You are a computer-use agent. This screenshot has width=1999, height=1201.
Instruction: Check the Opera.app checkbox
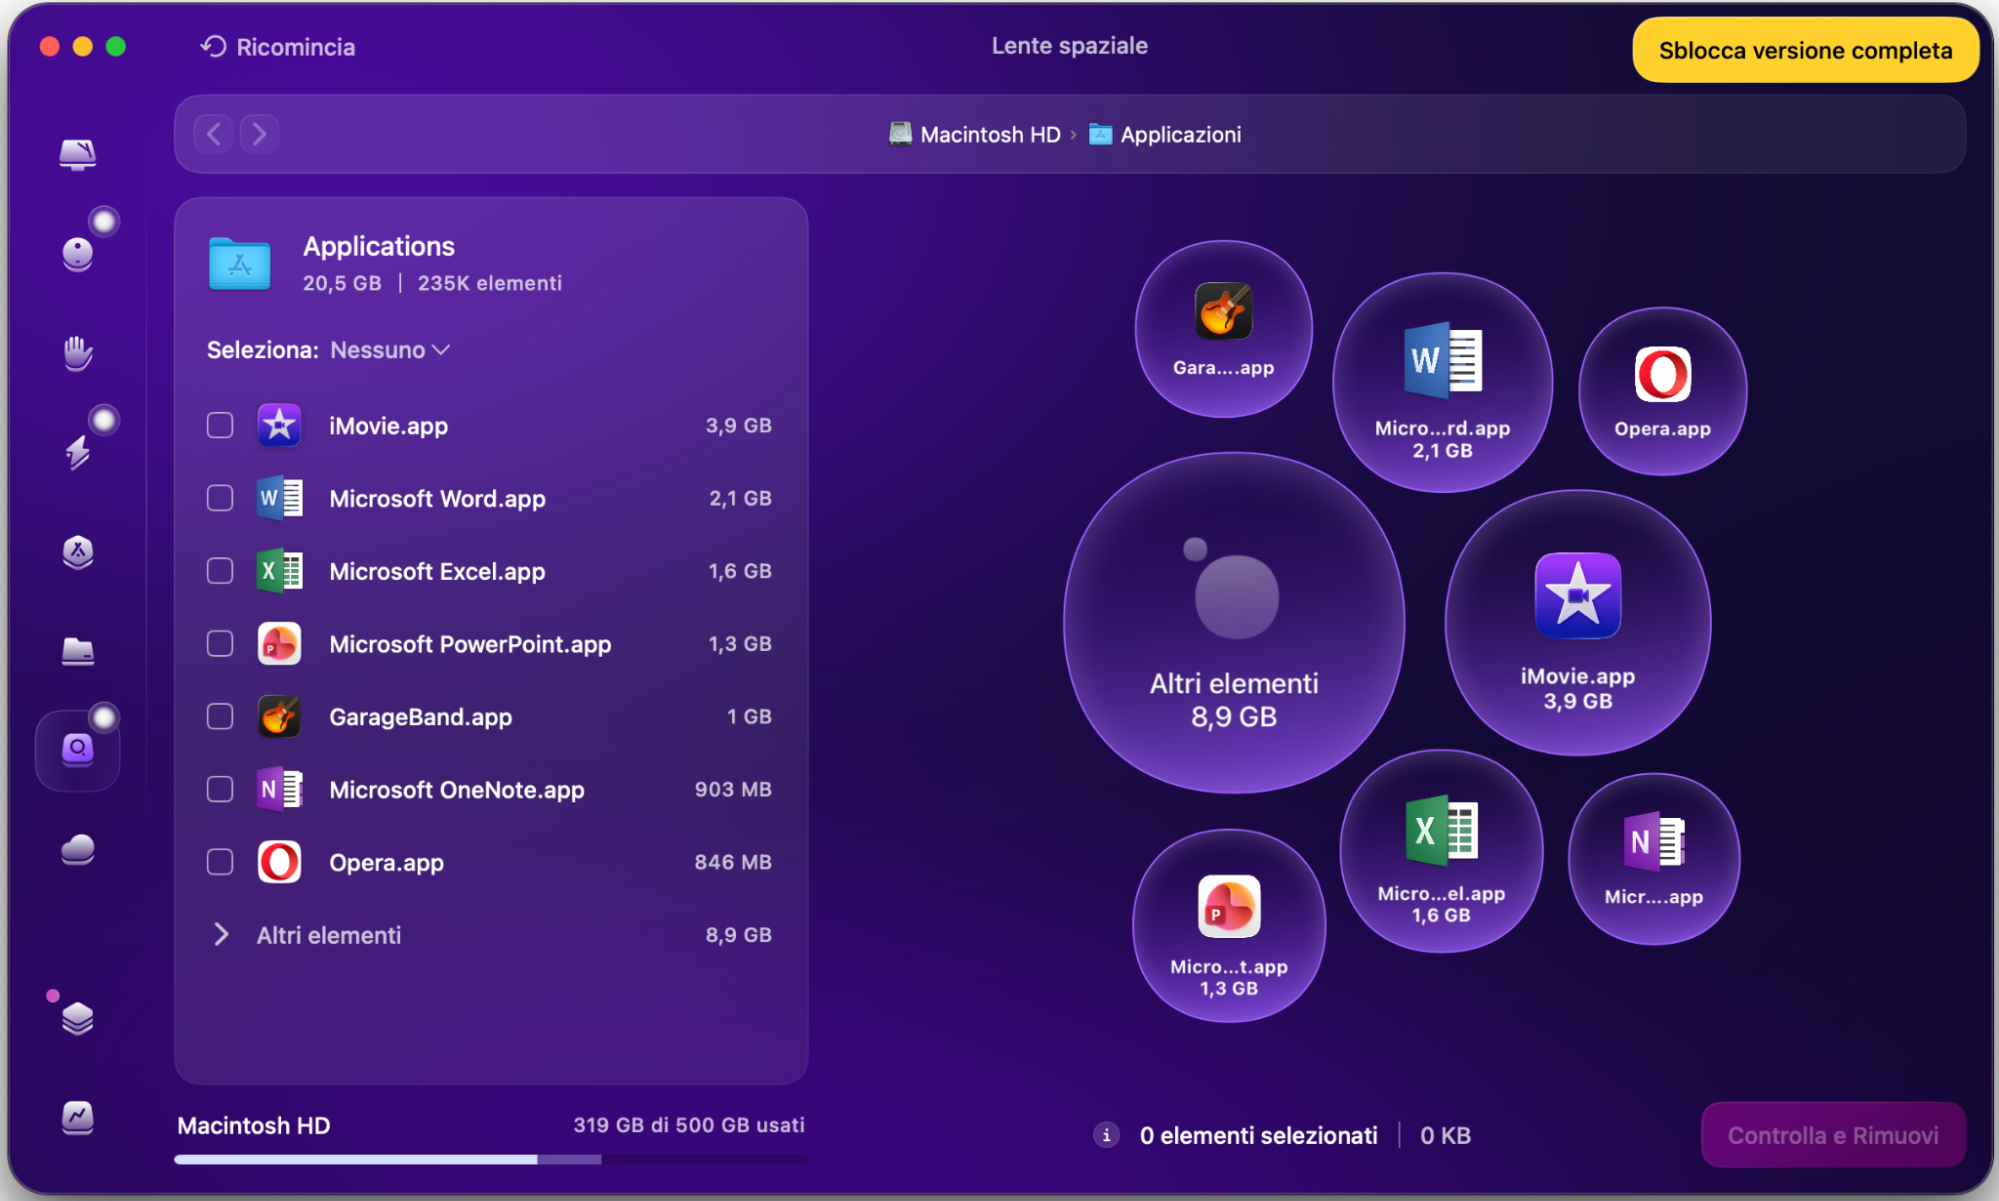[x=220, y=862]
